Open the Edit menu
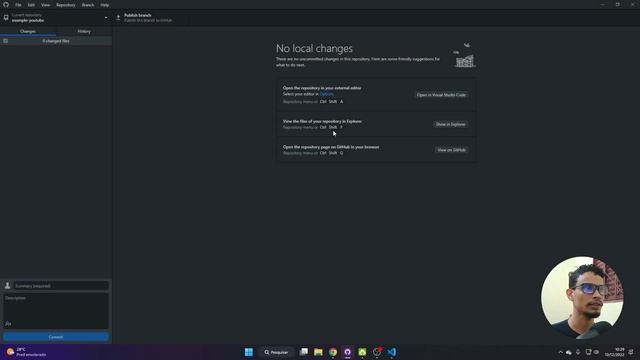640x360 pixels. click(31, 5)
